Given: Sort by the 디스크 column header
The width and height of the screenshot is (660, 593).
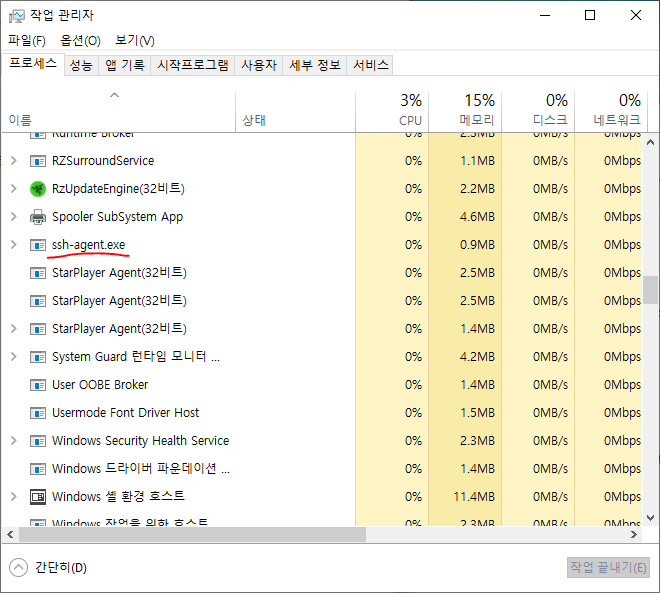Looking at the screenshot, I should tap(538, 112).
